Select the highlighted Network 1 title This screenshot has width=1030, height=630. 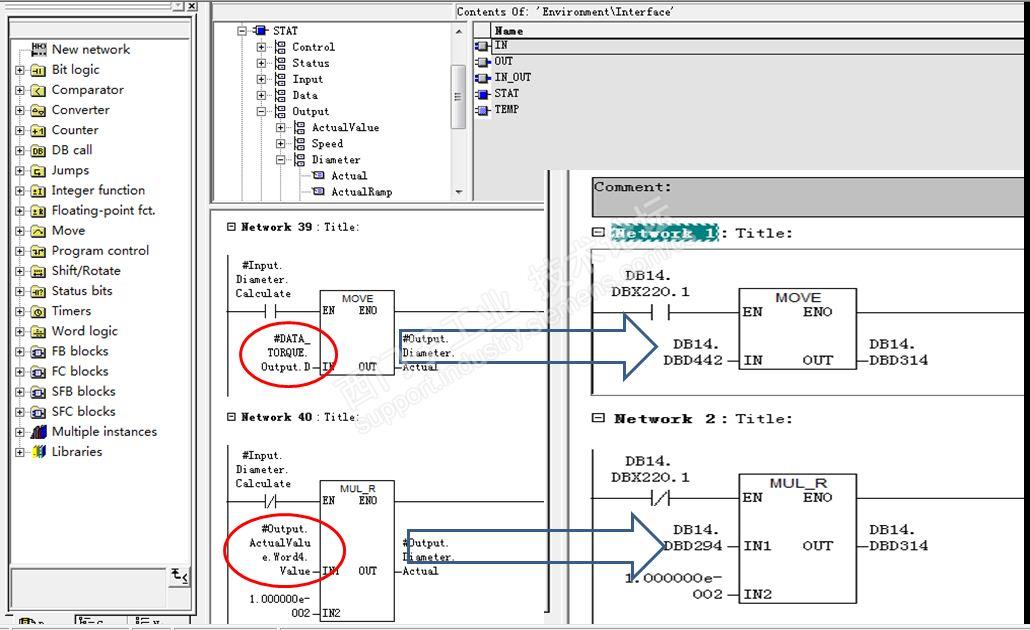tap(665, 233)
